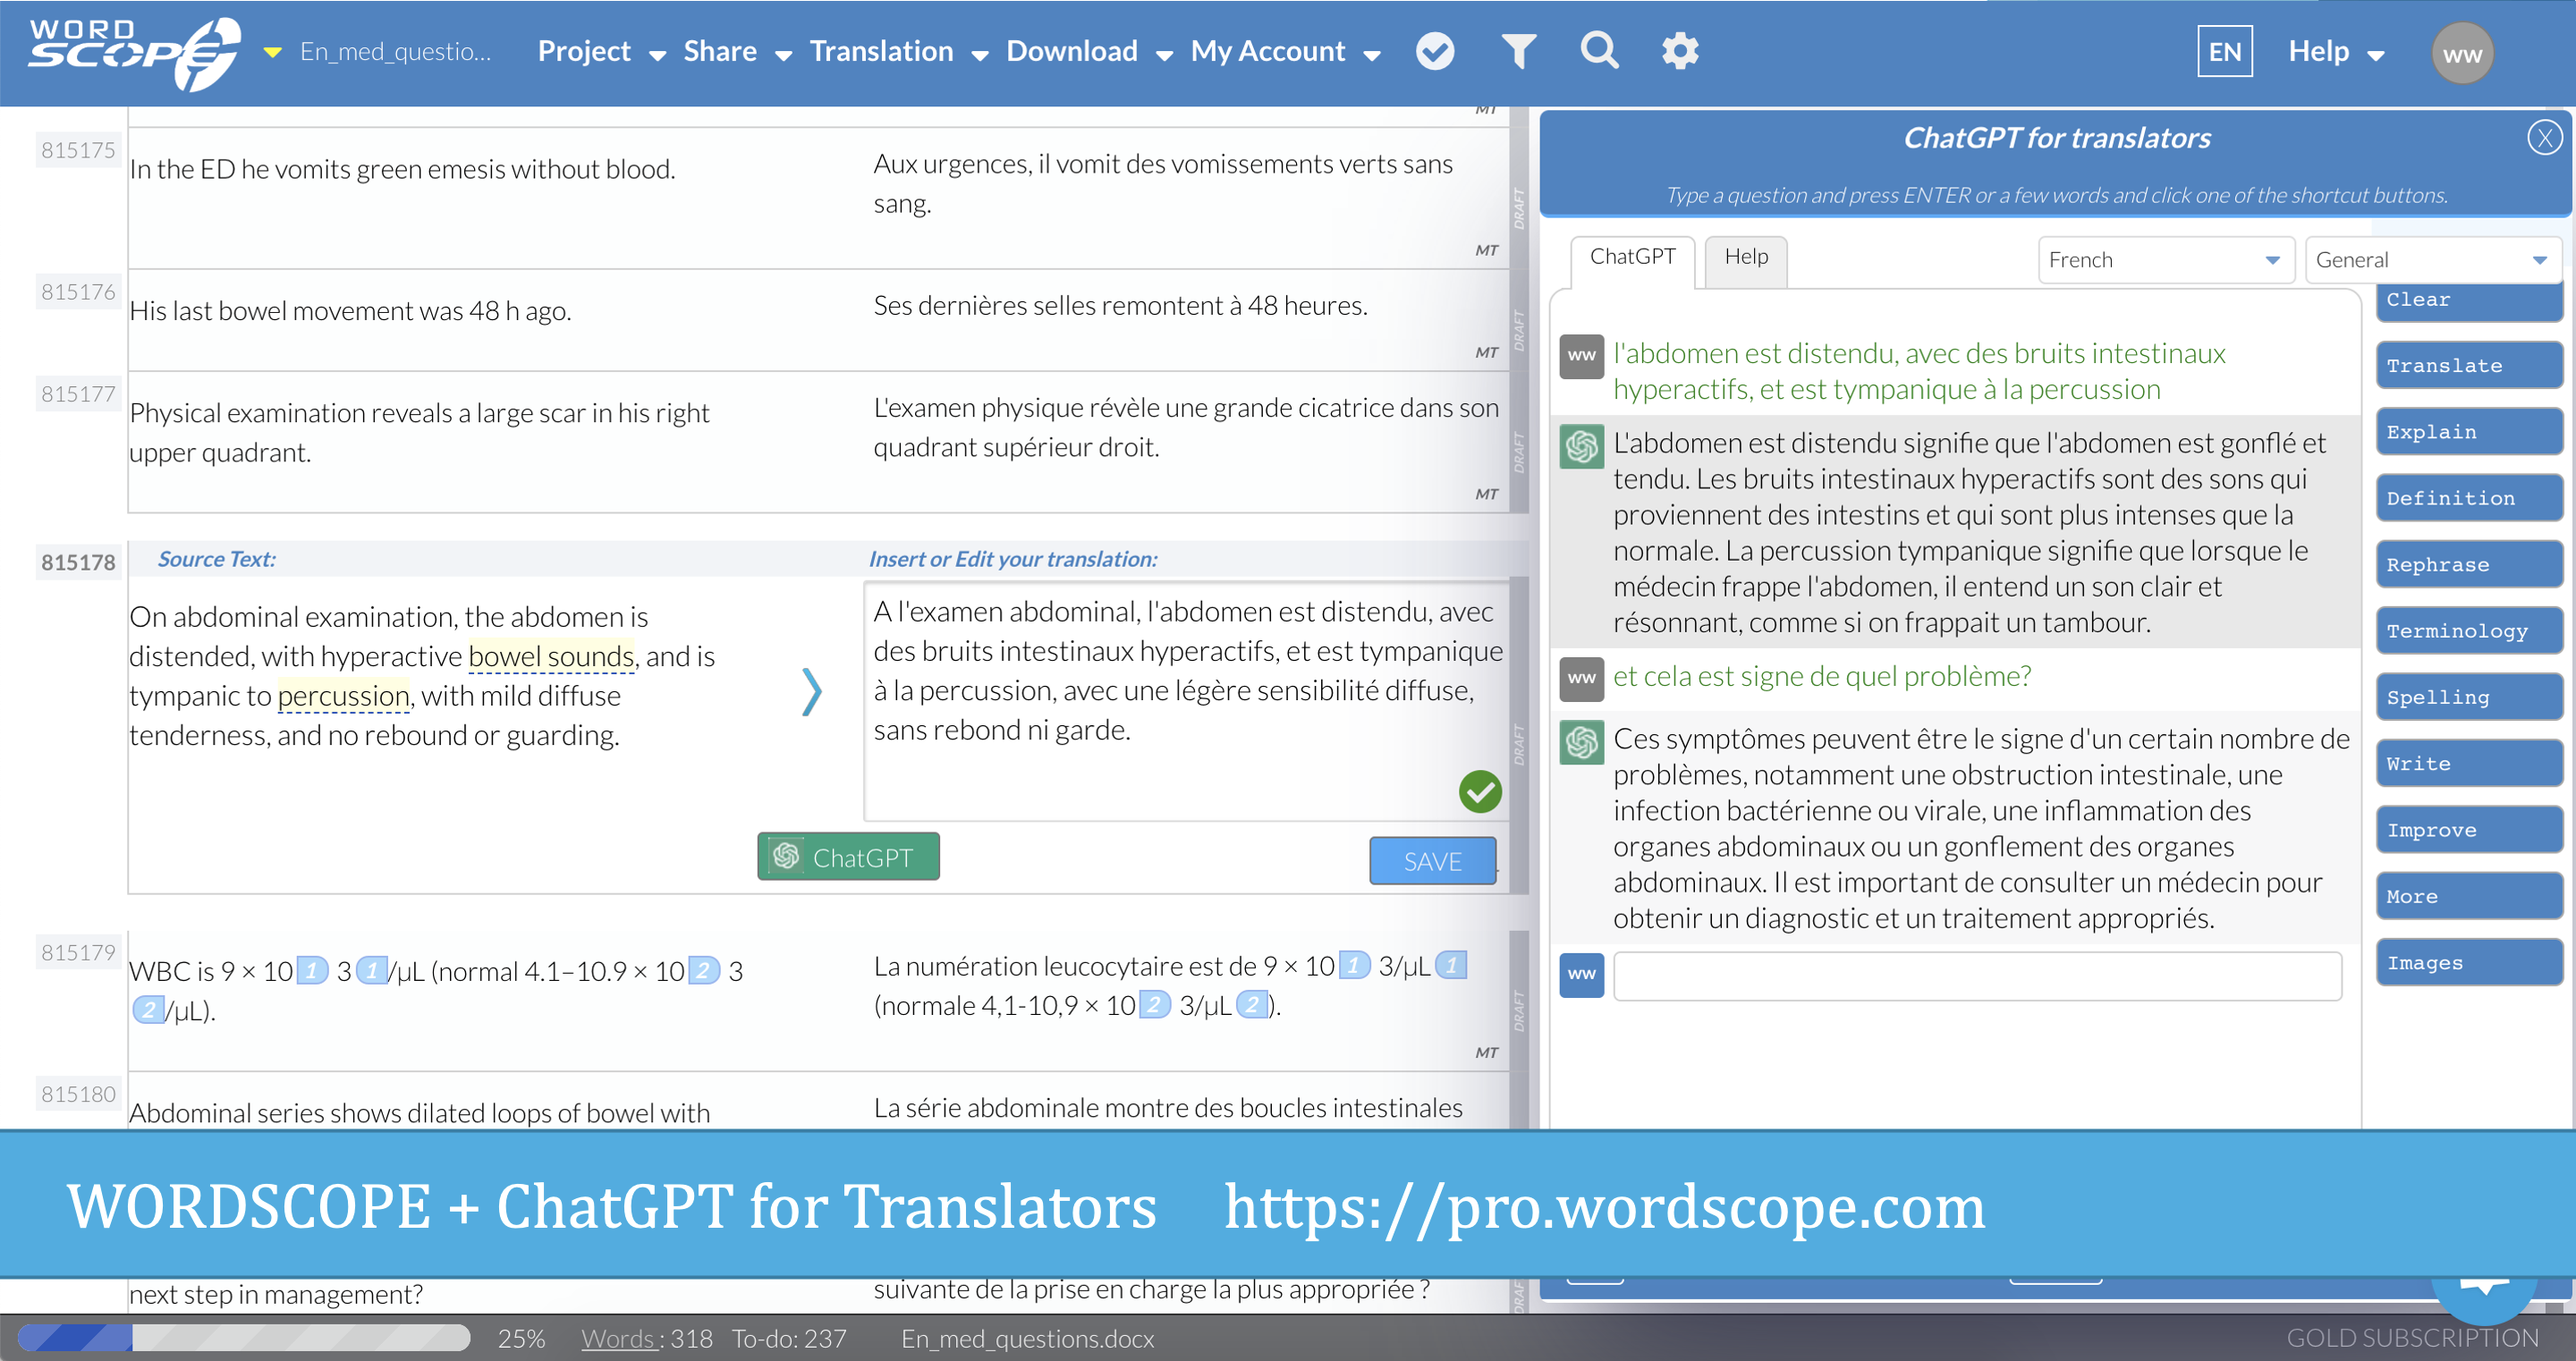Click the Rephrase shortcut button
The image size is (2576, 1361).
[2468, 565]
